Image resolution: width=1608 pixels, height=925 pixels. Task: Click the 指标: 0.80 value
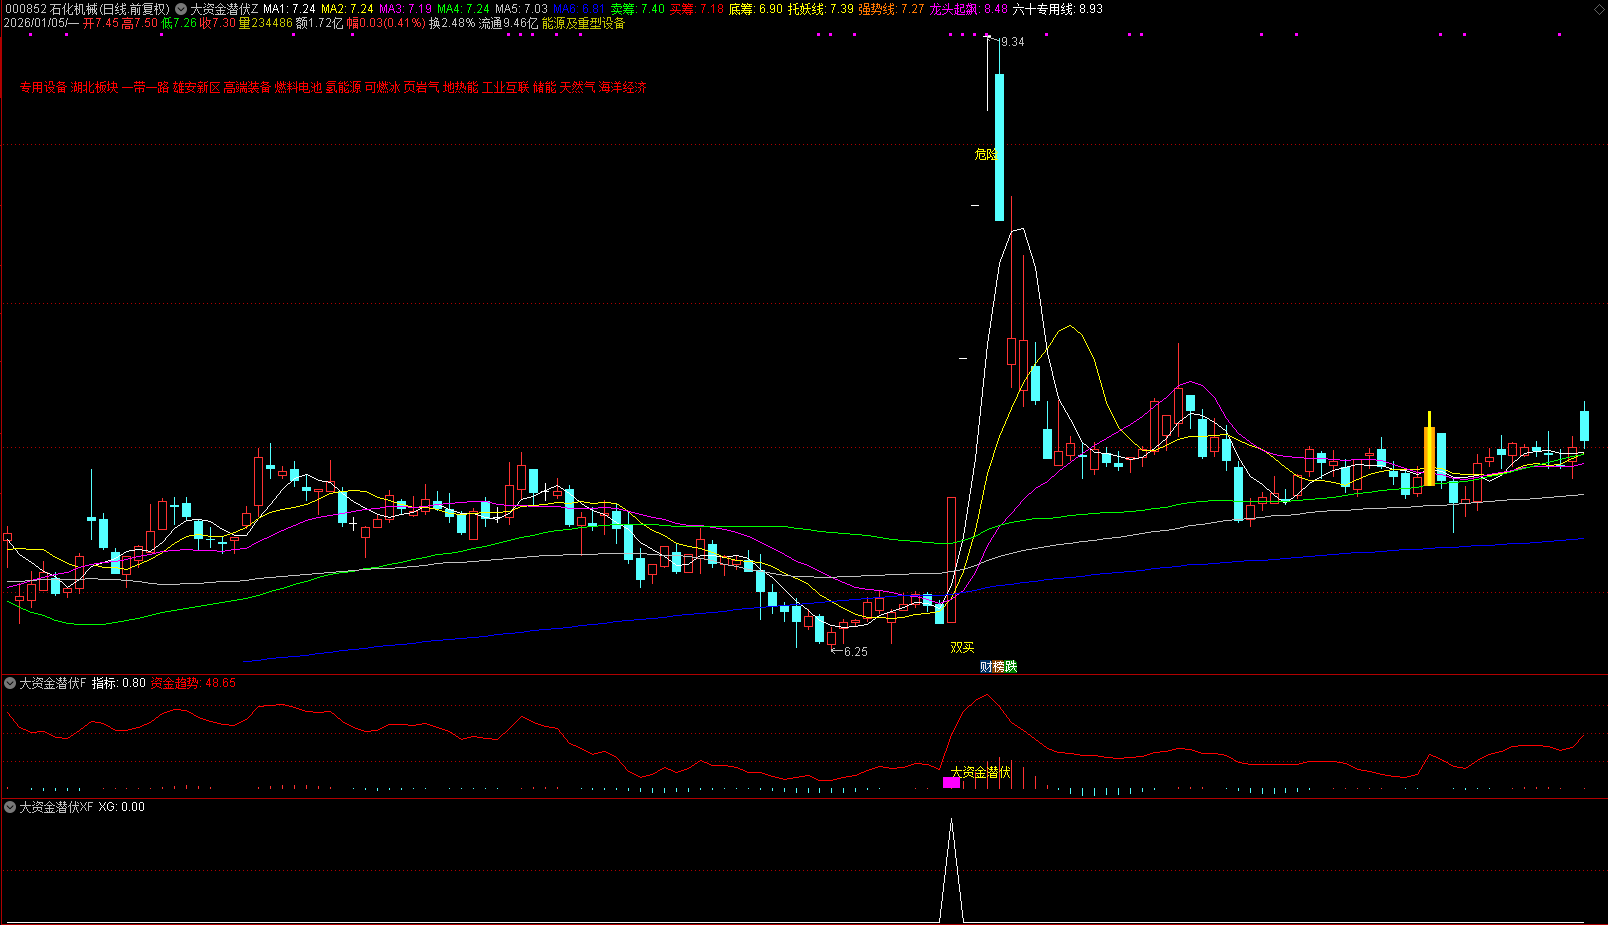pos(119,683)
